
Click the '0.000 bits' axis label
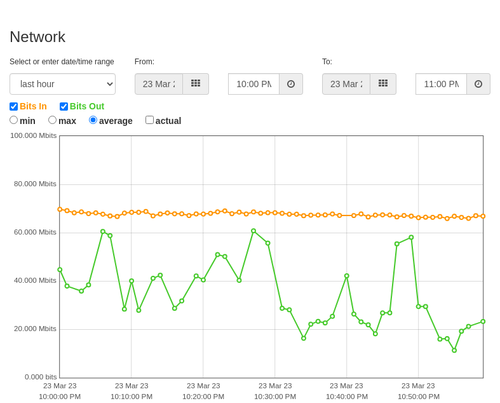(x=41, y=377)
